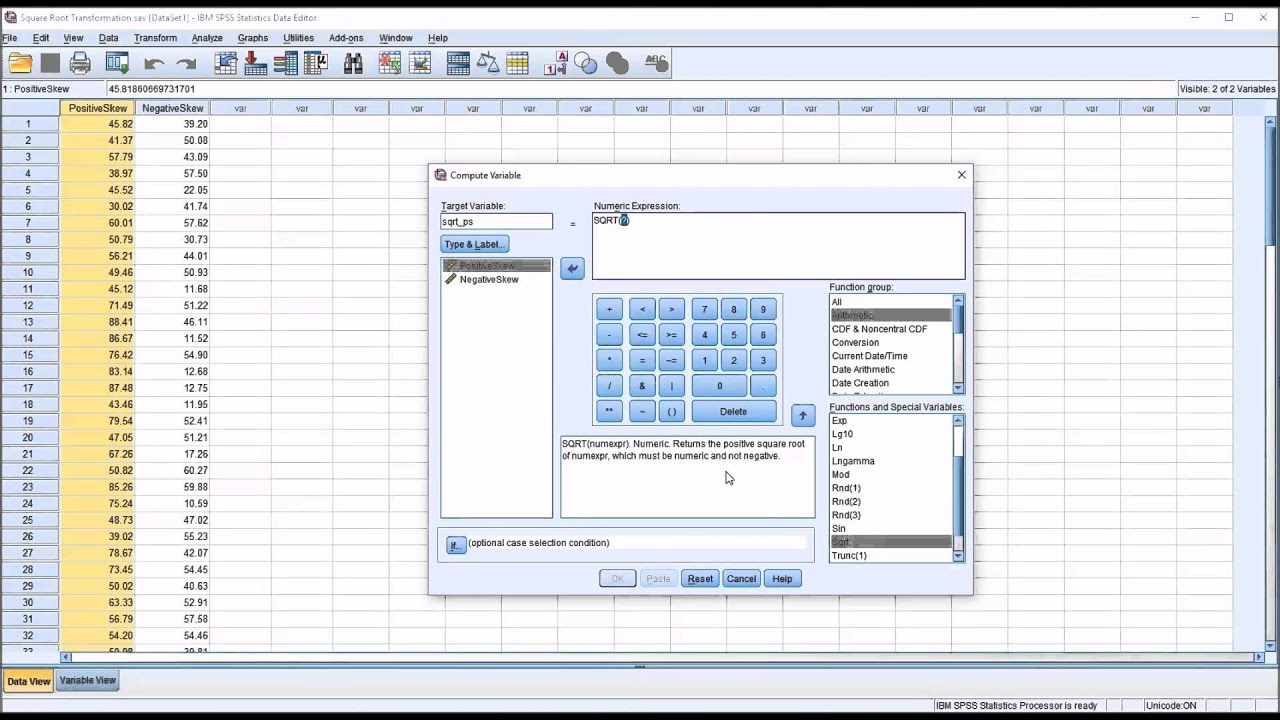Click the Select cases toolbar icon
This screenshot has width=1280, height=720.
click(518, 63)
